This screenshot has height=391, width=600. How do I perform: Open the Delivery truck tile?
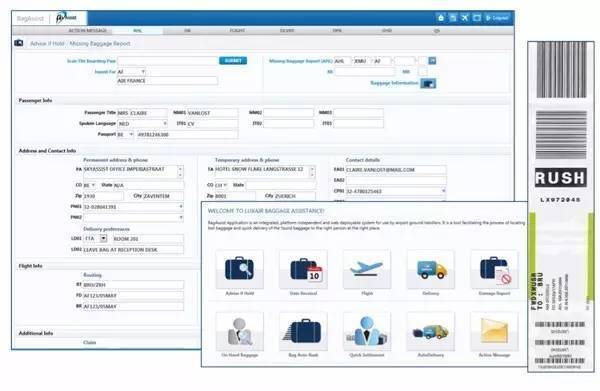tap(430, 269)
